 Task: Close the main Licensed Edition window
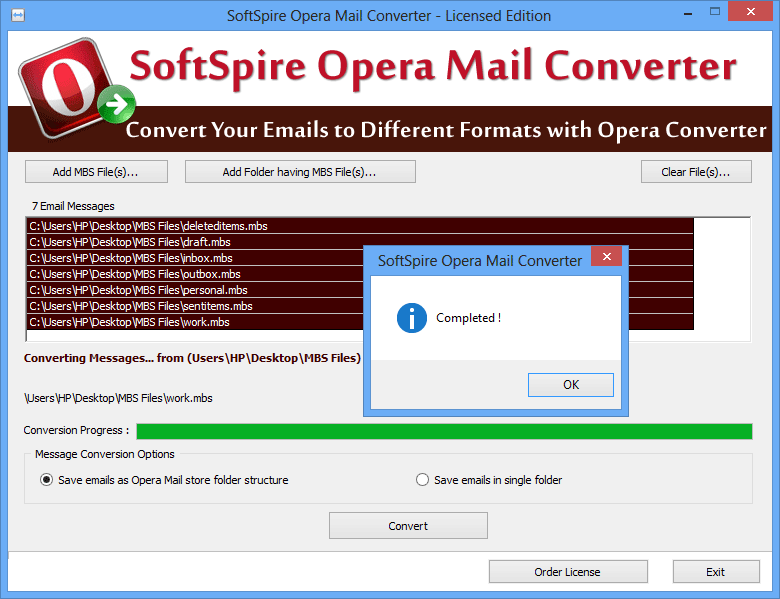tap(751, 11)
